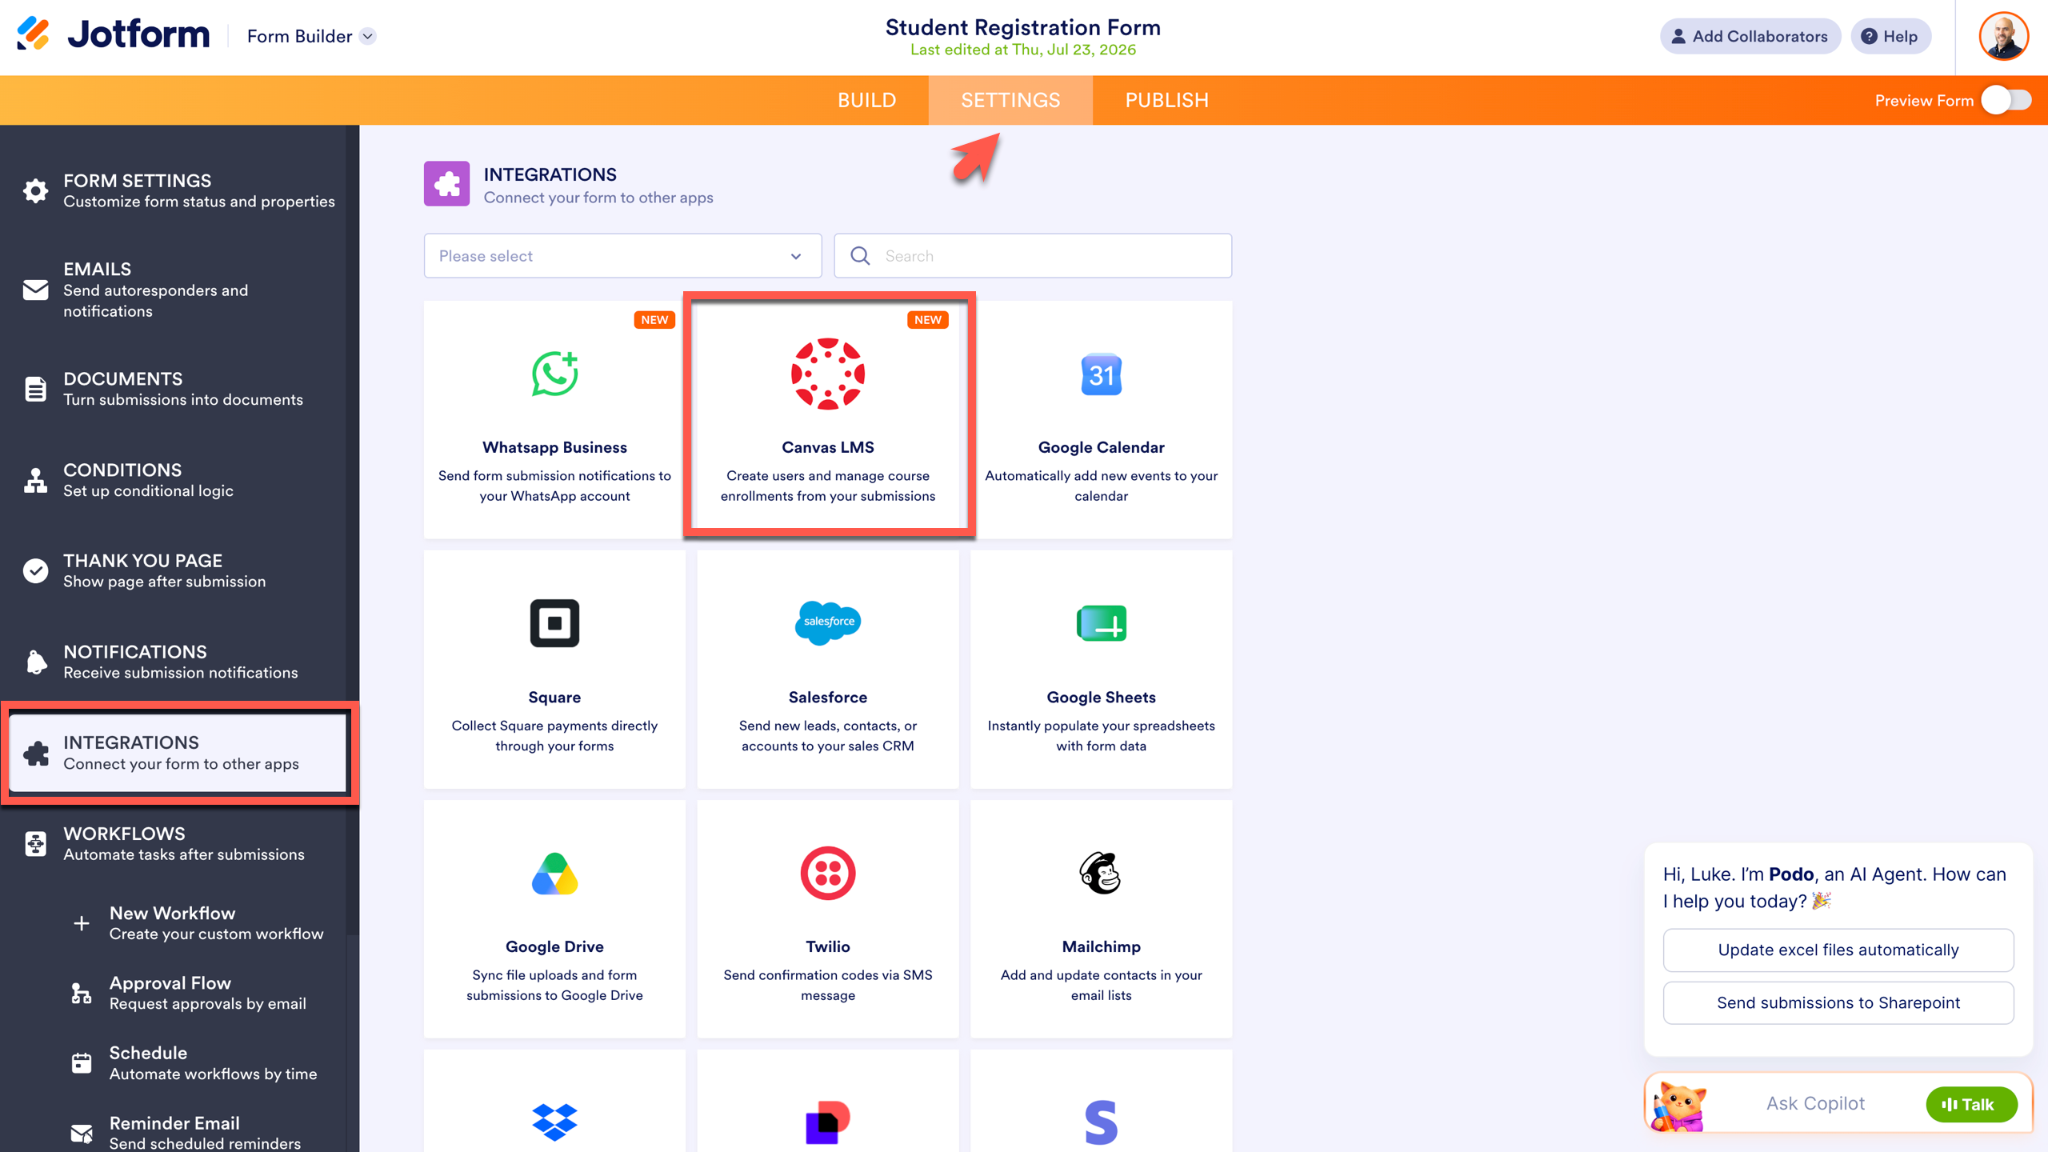Image resolution: width=2048 pixels, height=1152 pixels.
Task: Click the green Talk button
Action: pyautogui.click(x=1971, y=1104)
